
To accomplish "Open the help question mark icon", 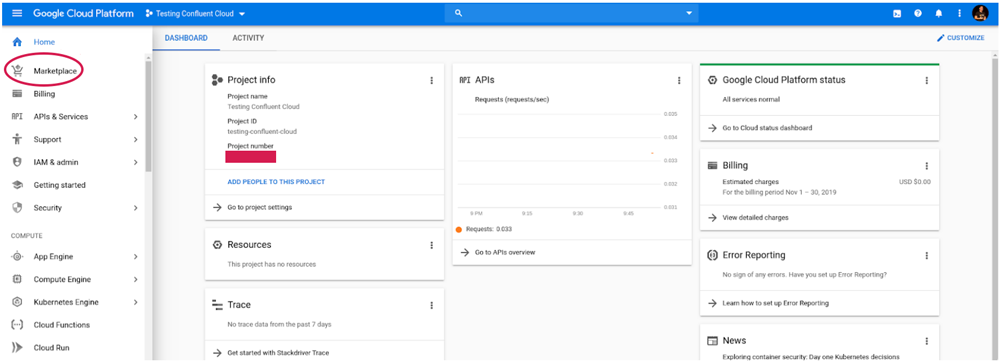I will pyautogui.click(x=918, y=13).
